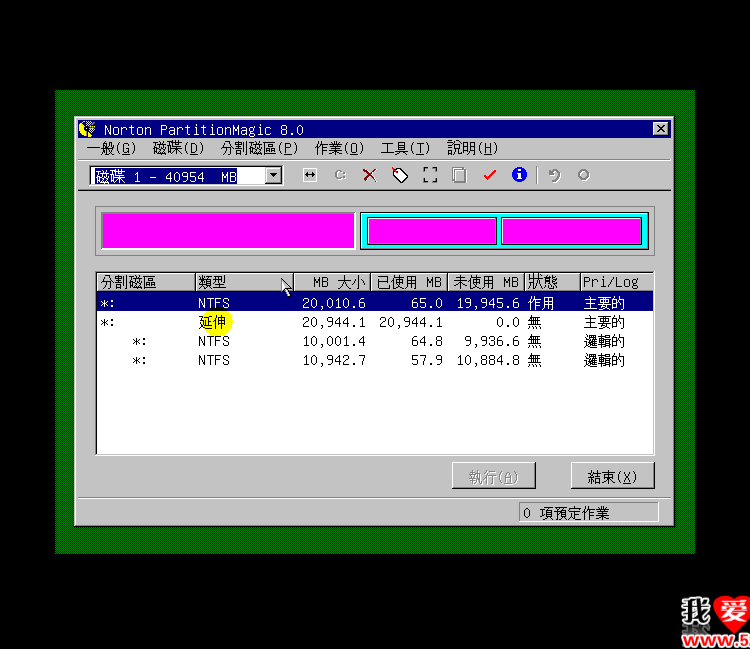Click the blue info properties icon

519,175
